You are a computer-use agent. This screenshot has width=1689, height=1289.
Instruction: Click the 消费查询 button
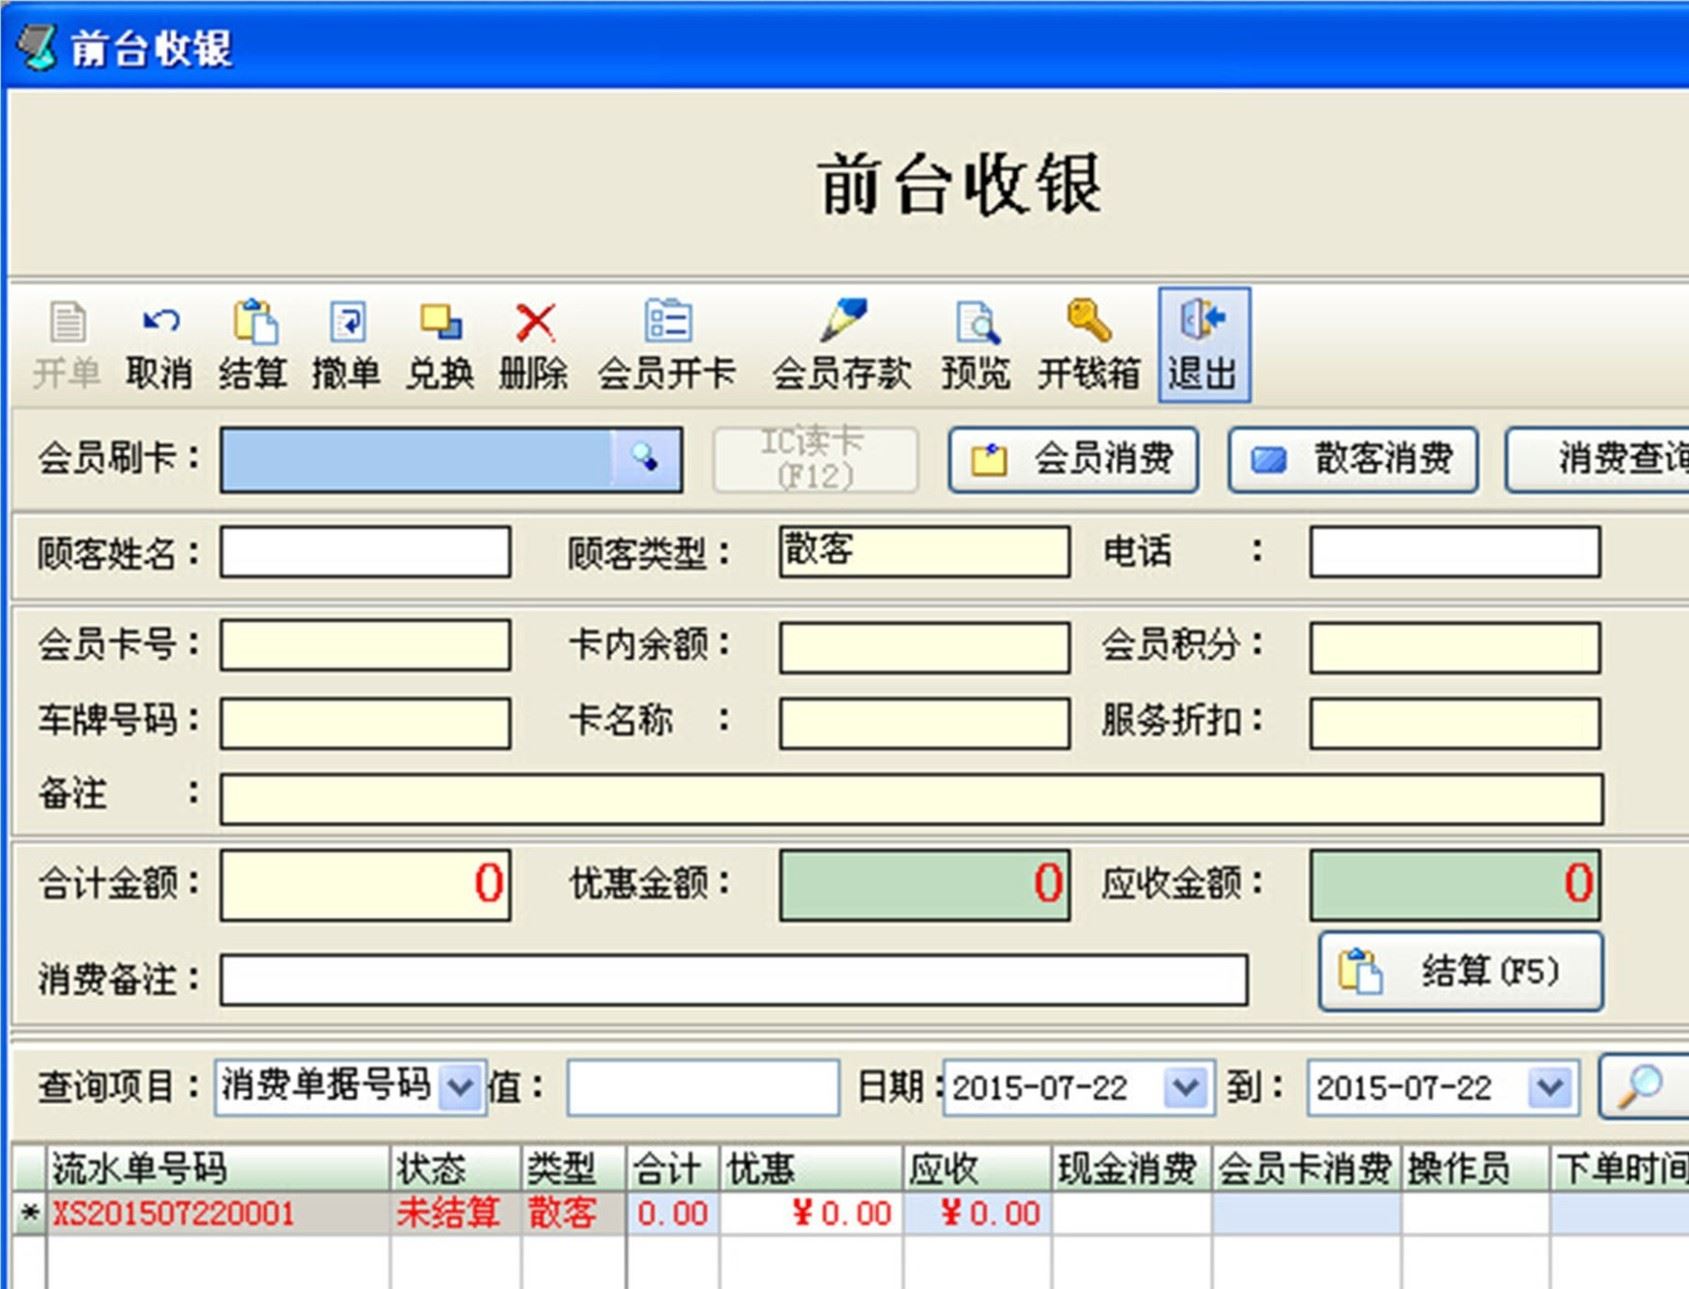coord(1598,459)
